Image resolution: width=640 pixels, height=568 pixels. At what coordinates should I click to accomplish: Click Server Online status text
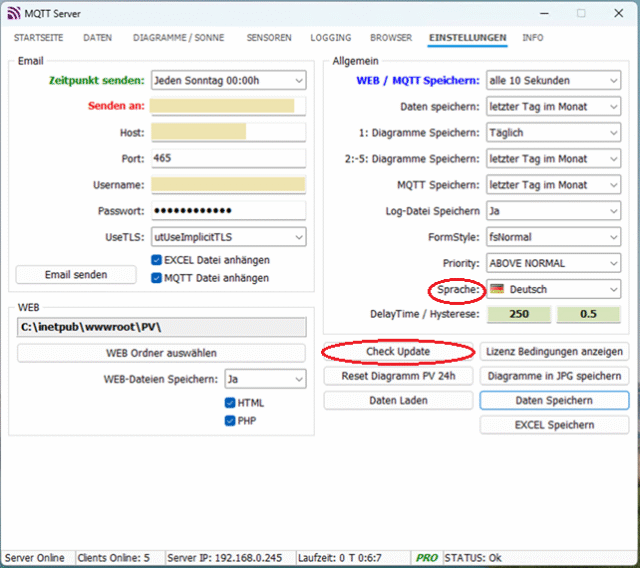(x=35, y=558)
